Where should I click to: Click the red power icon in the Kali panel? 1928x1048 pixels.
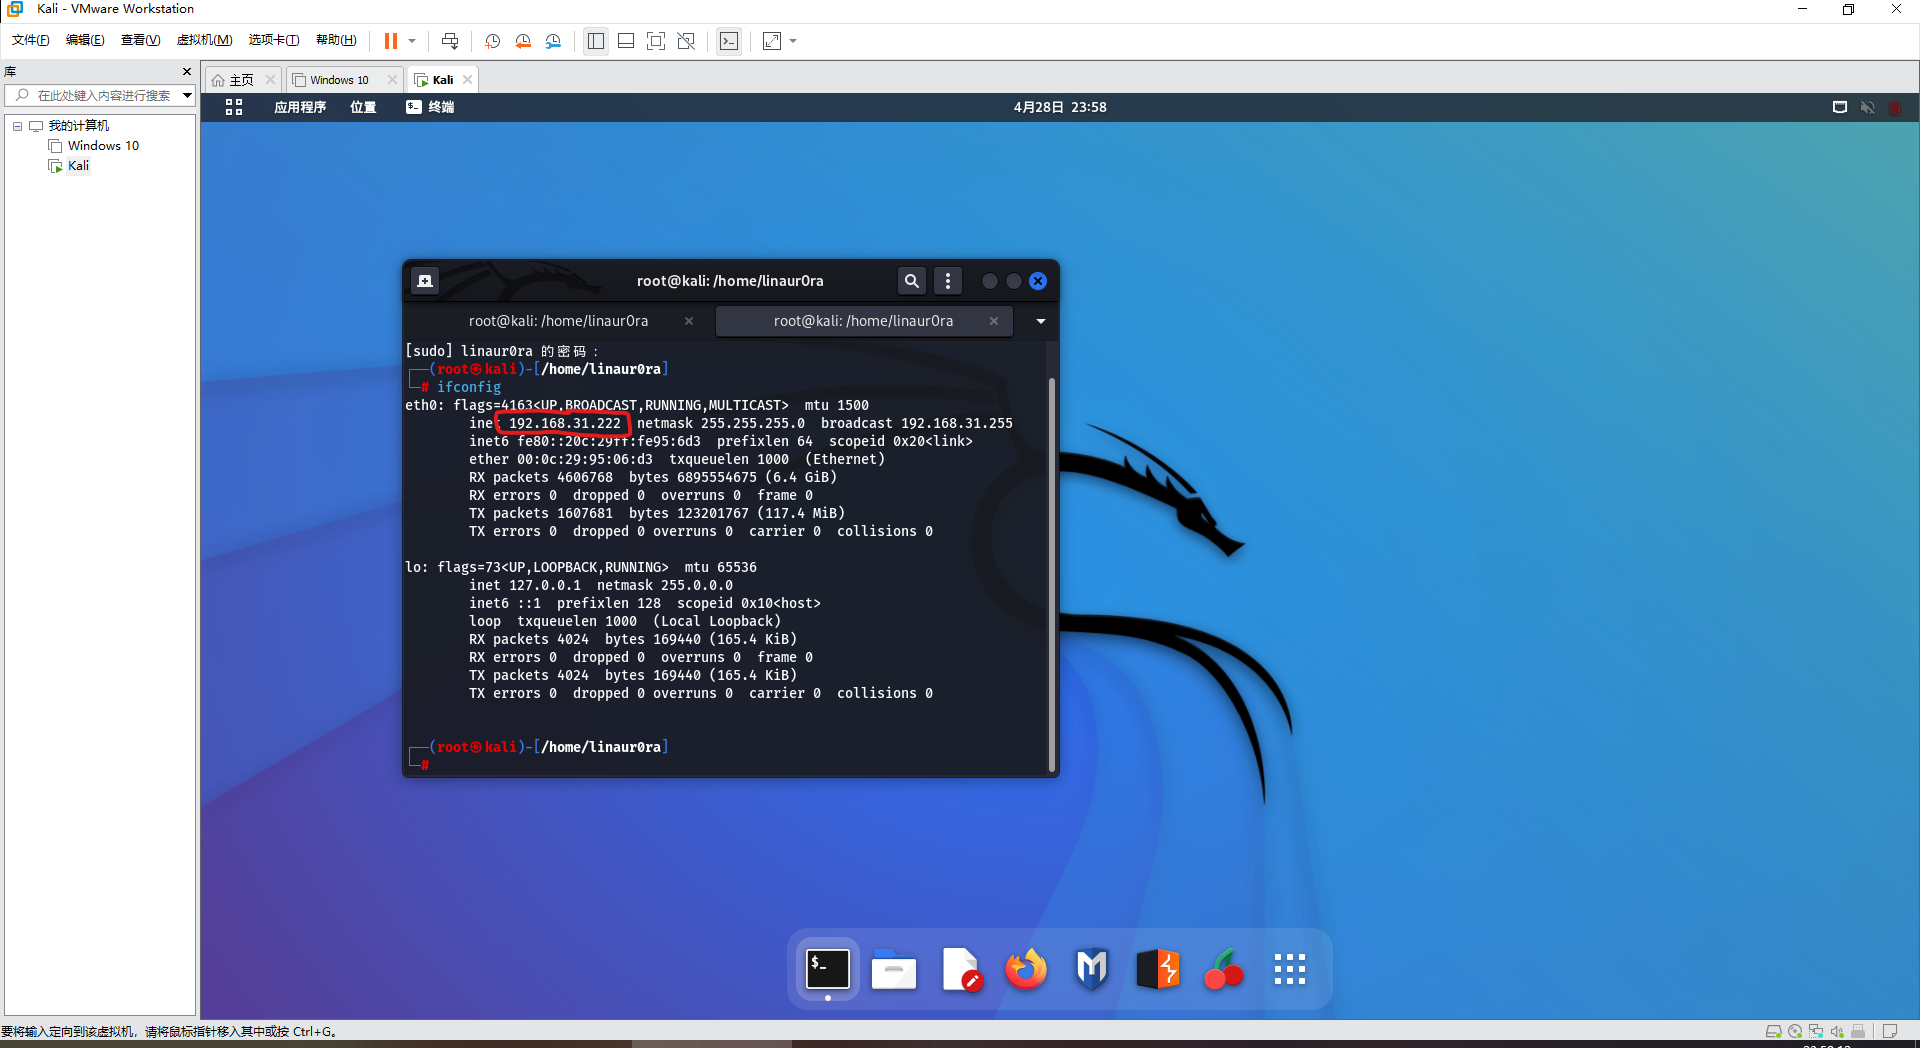tap(1895, 107)
